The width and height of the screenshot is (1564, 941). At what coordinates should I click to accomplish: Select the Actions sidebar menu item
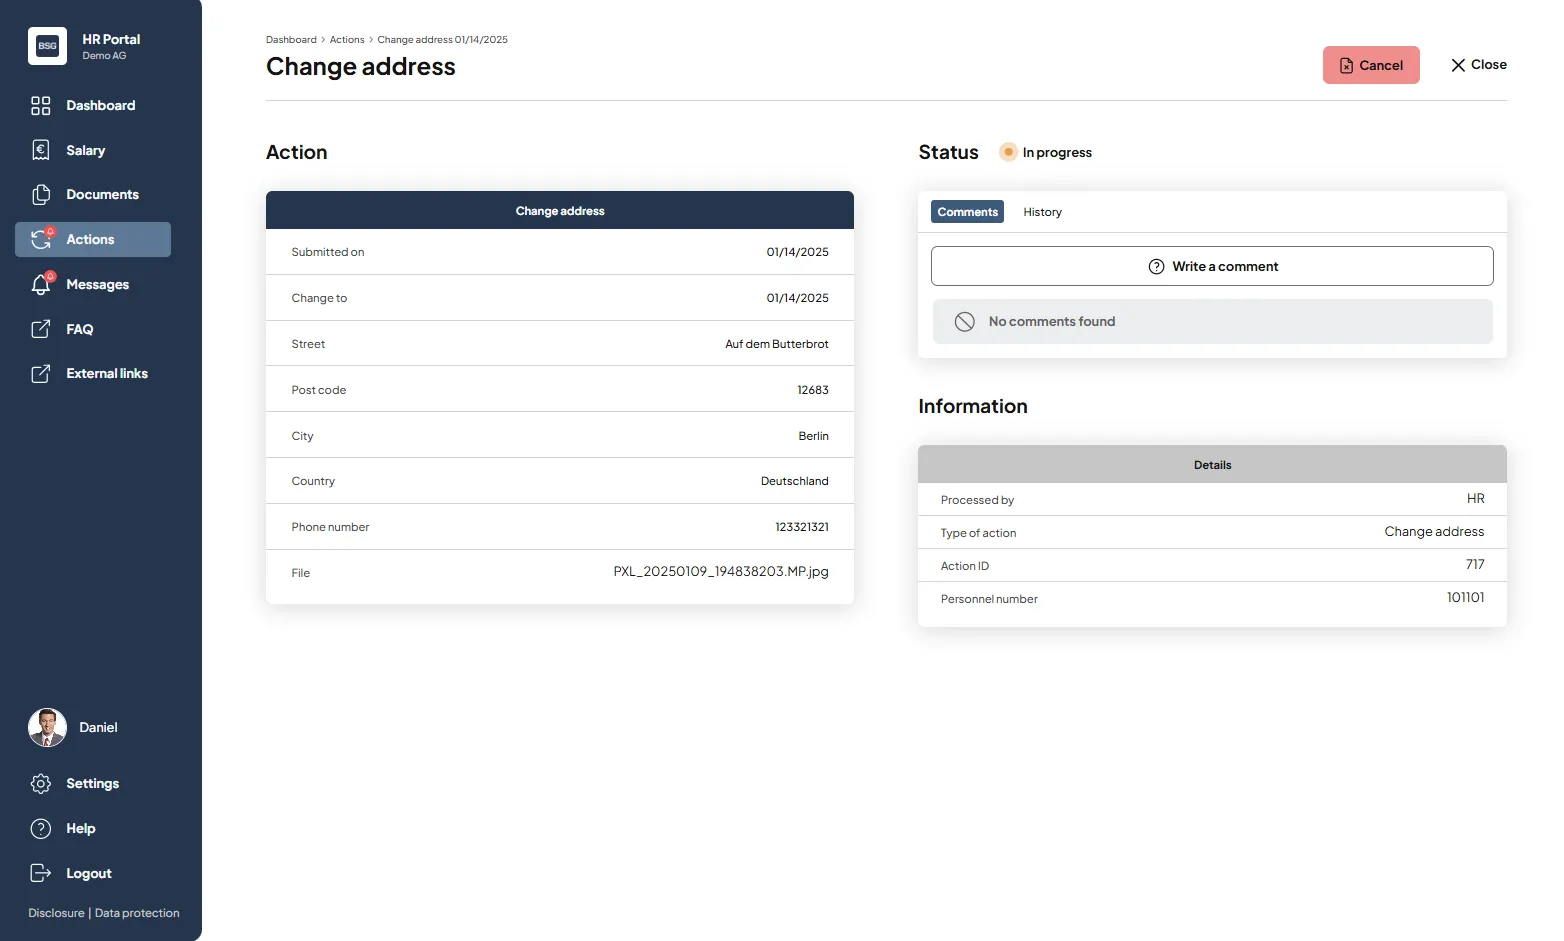click(x=92, y=240)
